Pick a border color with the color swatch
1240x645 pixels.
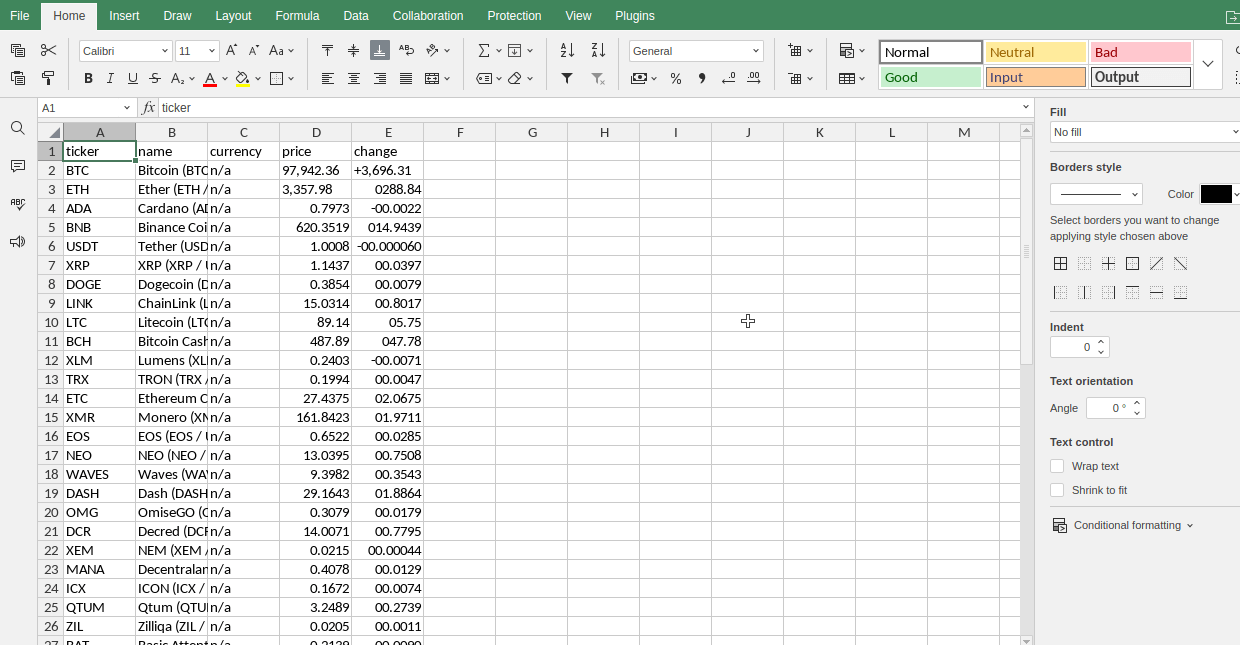click(x=1217, y=193)
